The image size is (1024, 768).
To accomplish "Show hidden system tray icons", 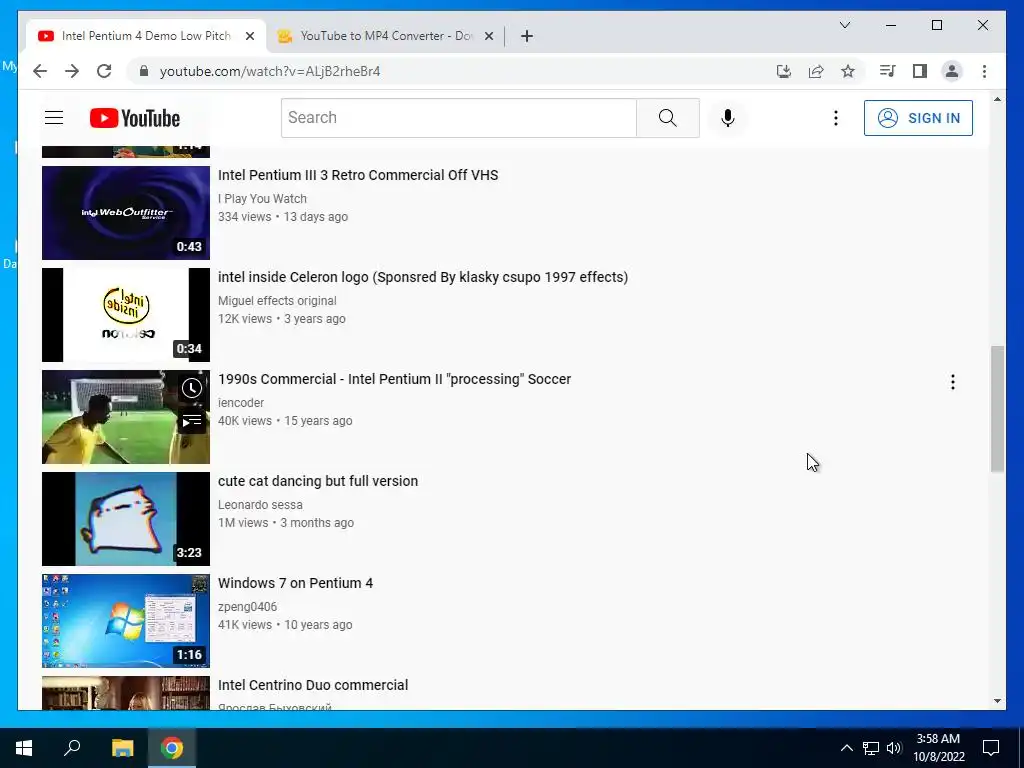I will point(846,748).
